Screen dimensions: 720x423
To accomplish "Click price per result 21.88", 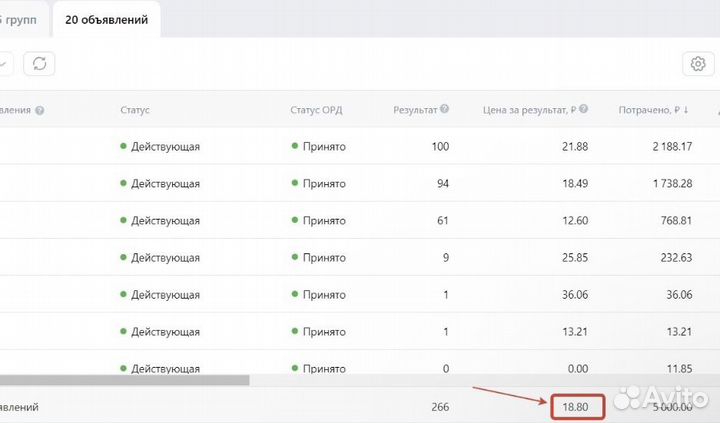I will [575, 147].
